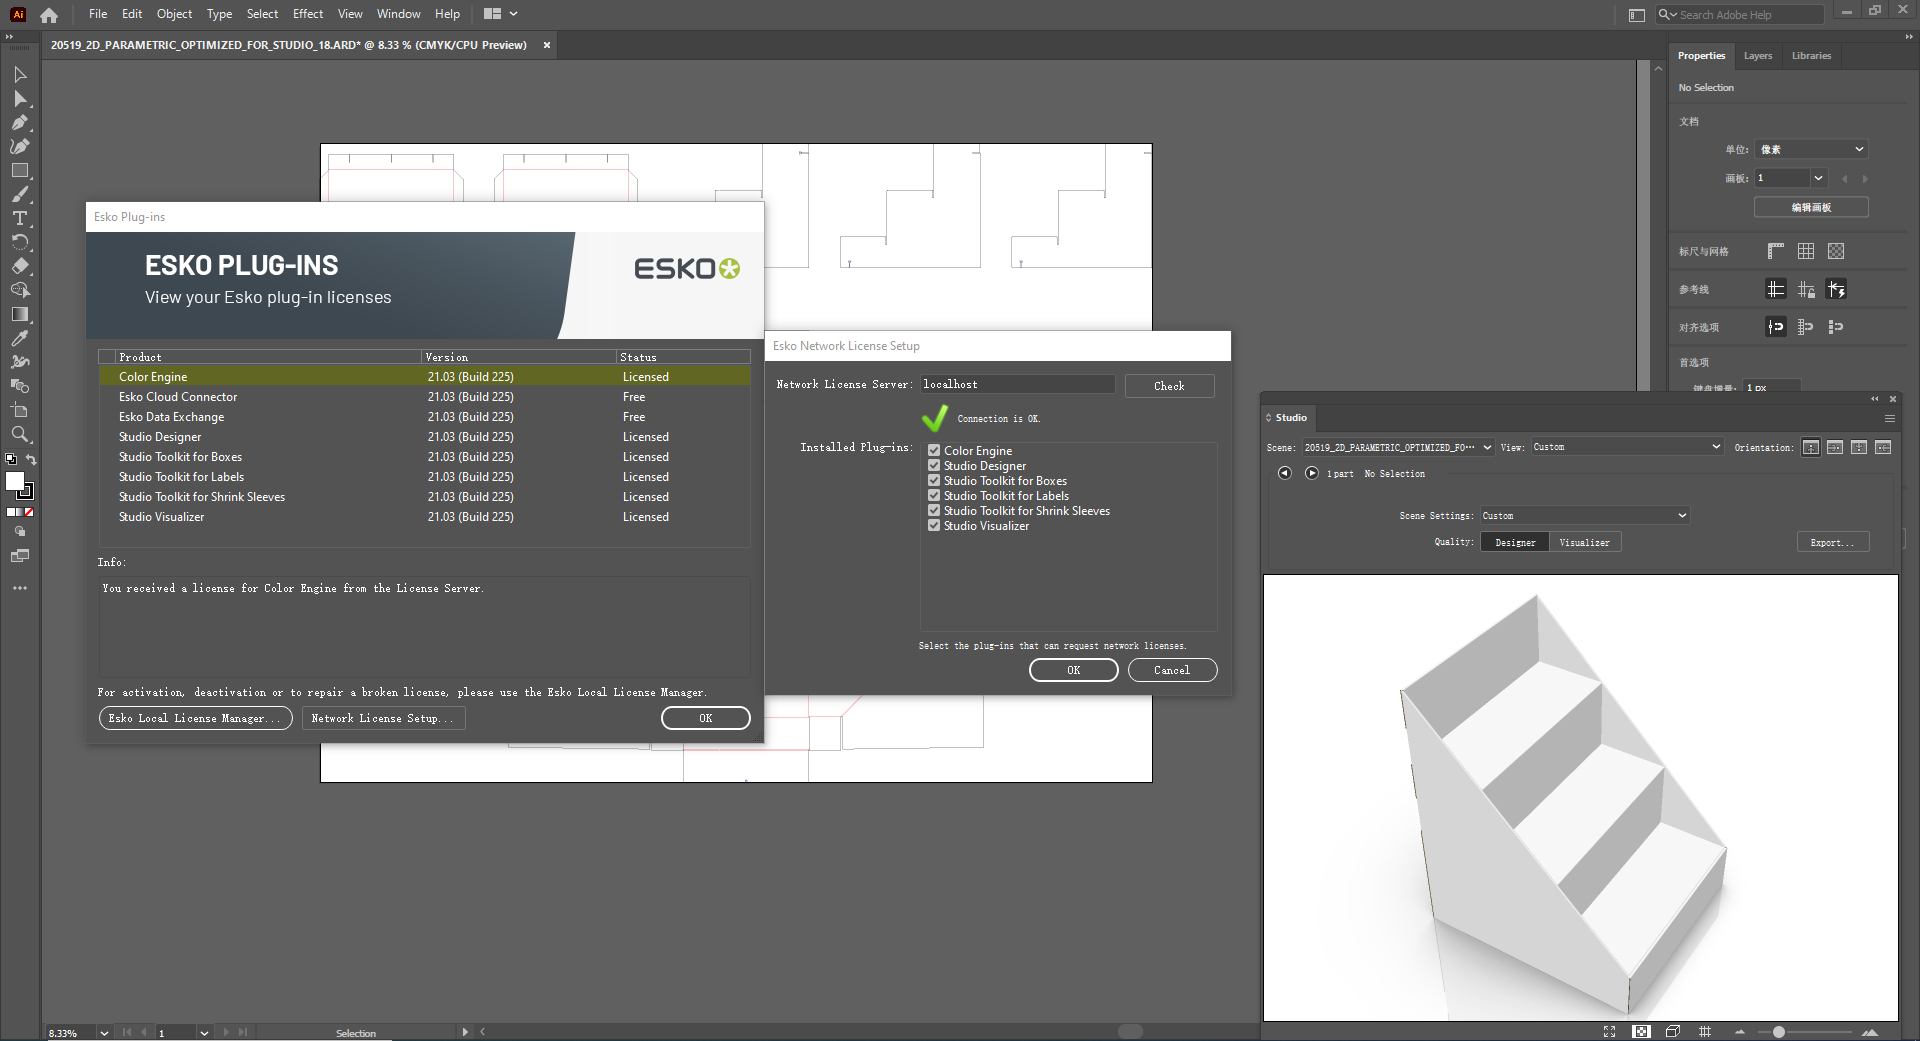Open View dropdown showing Custom
This screenshot has height=1041, width=1920.
point(1627,447)
